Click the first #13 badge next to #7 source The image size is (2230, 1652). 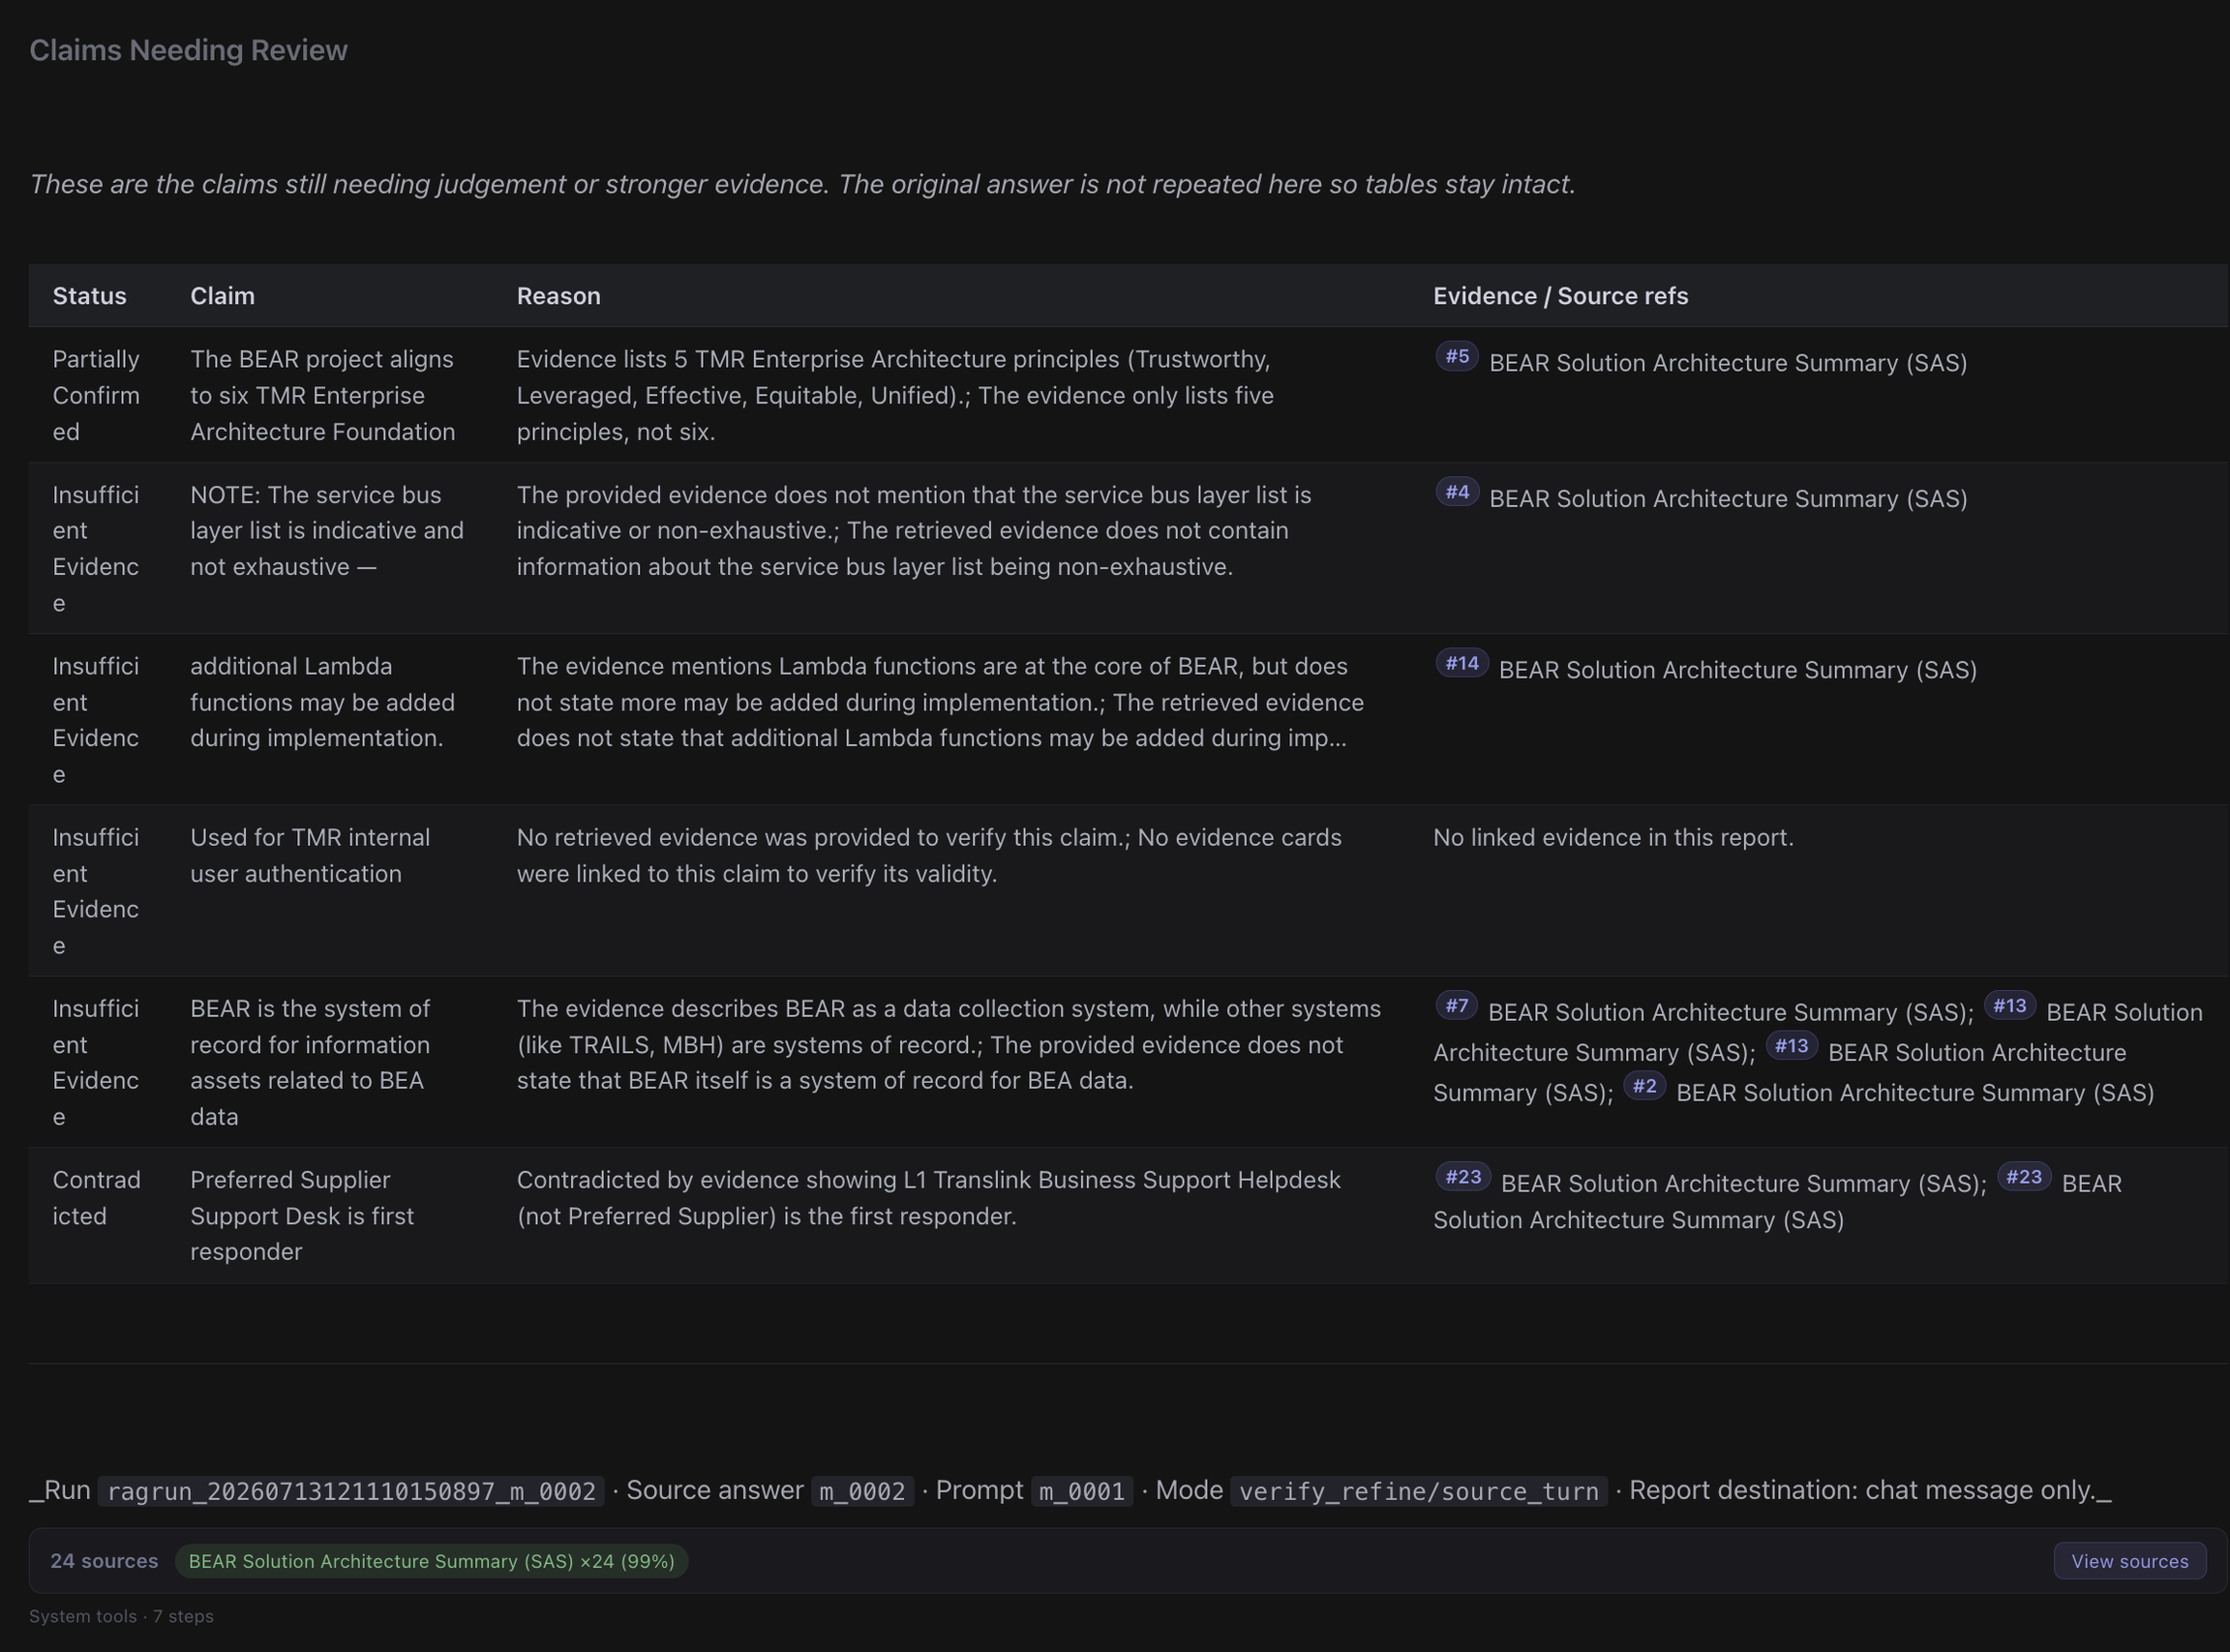pyautogui.click(x=2009, y=1005)
